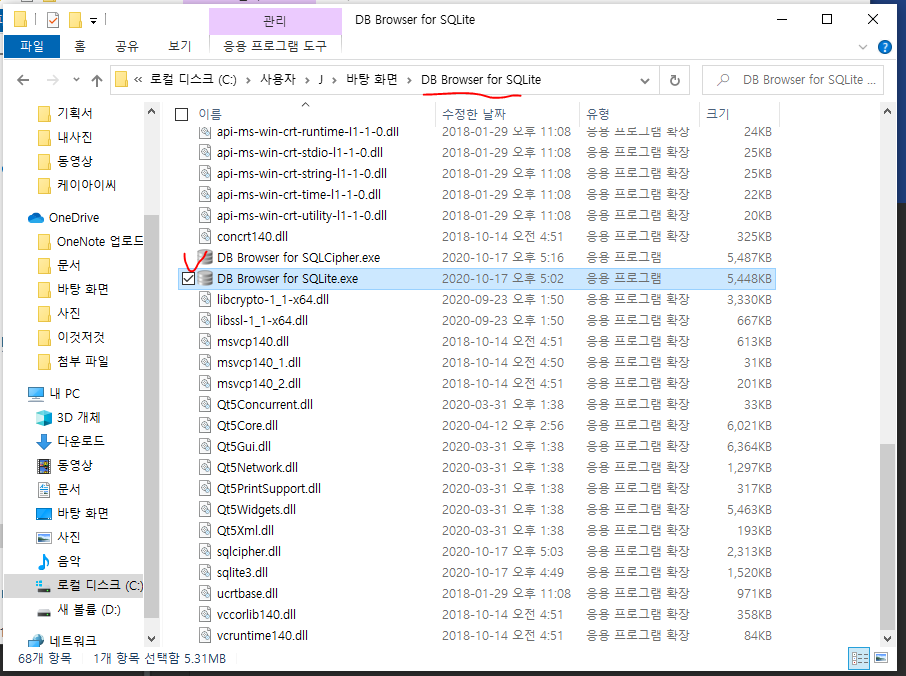Select the file sqlcipher.dll
Image resolution: width=906 pixels, height=676 pixels.
(248, 552)
